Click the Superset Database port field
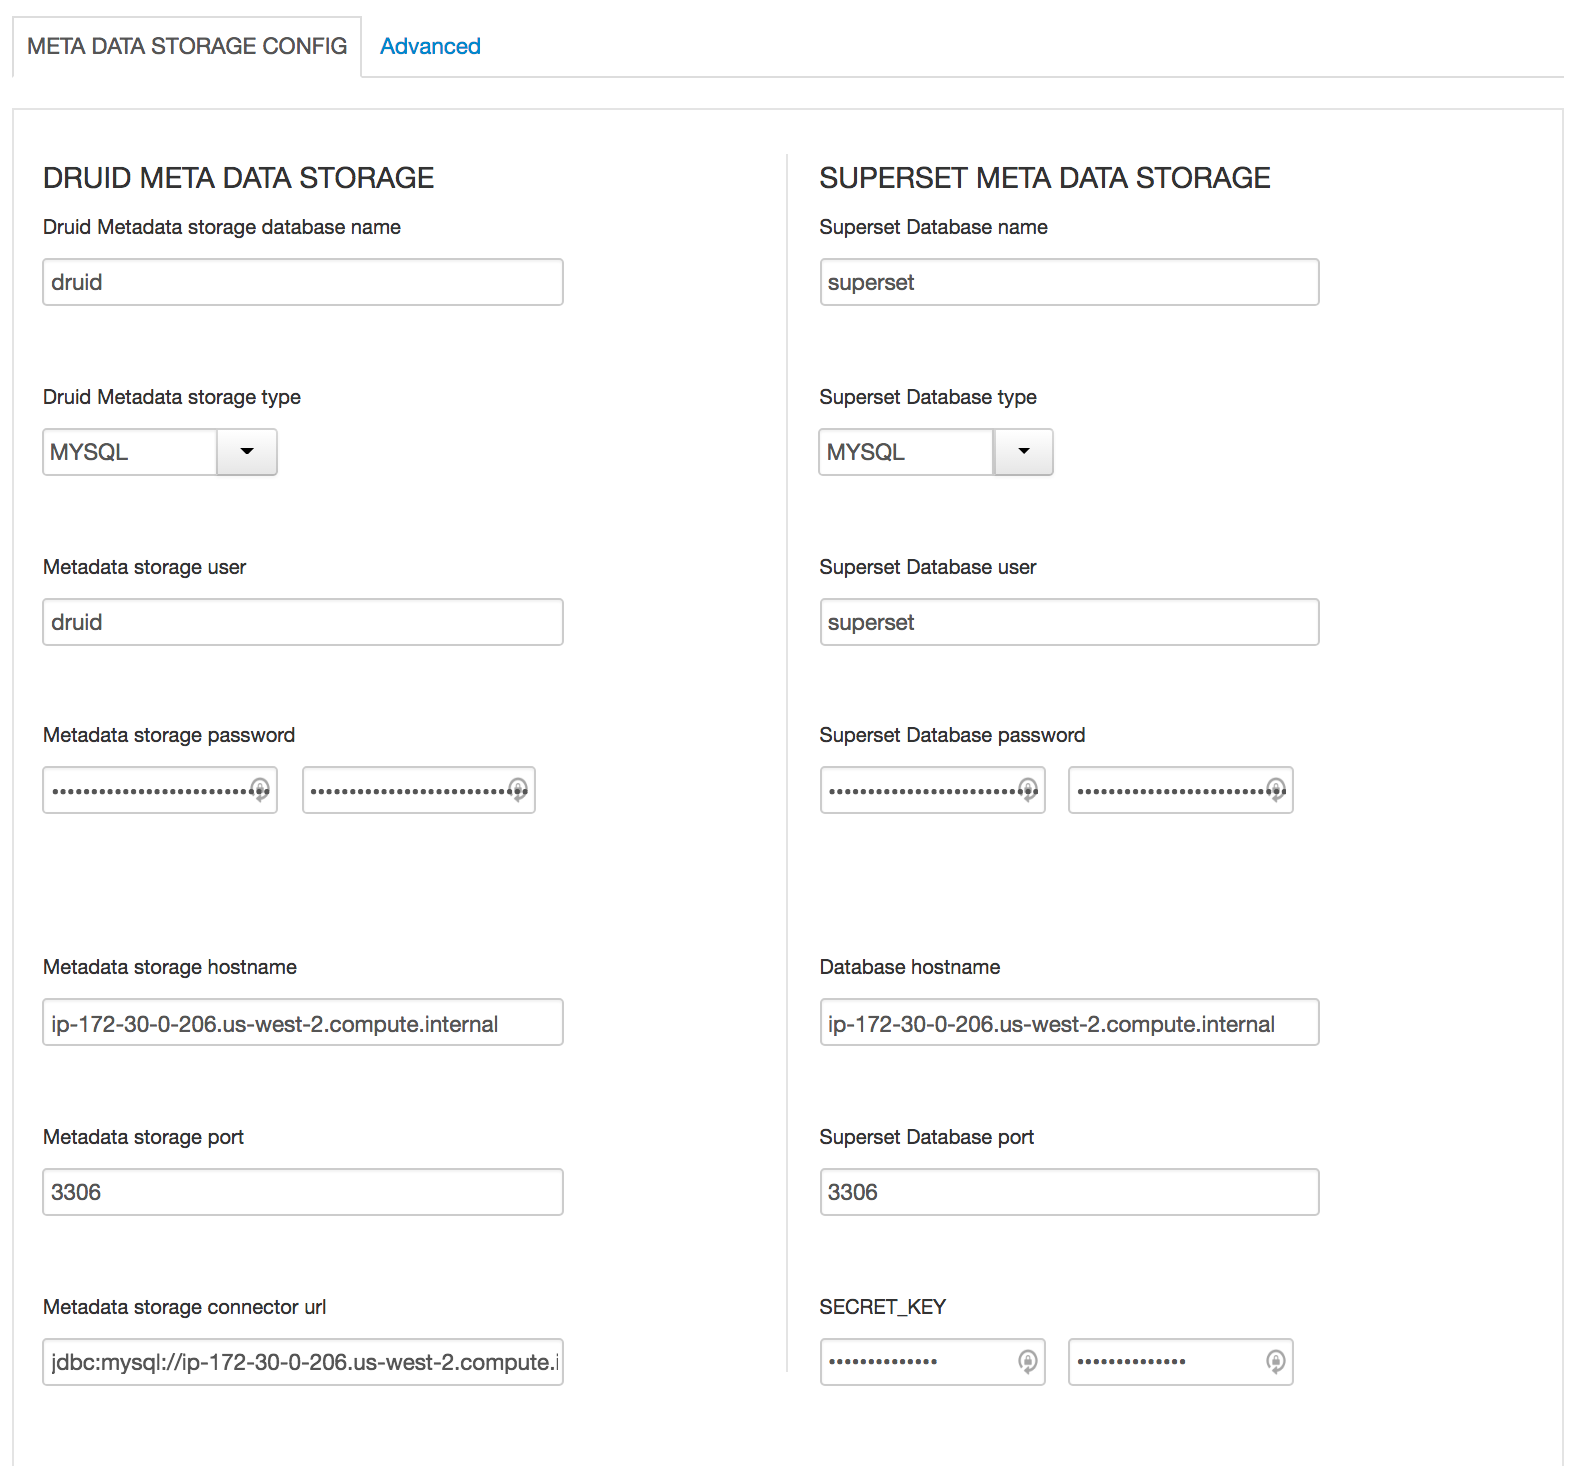The width and height of the screenshot is (1580, 1466). point(1069,1192)
